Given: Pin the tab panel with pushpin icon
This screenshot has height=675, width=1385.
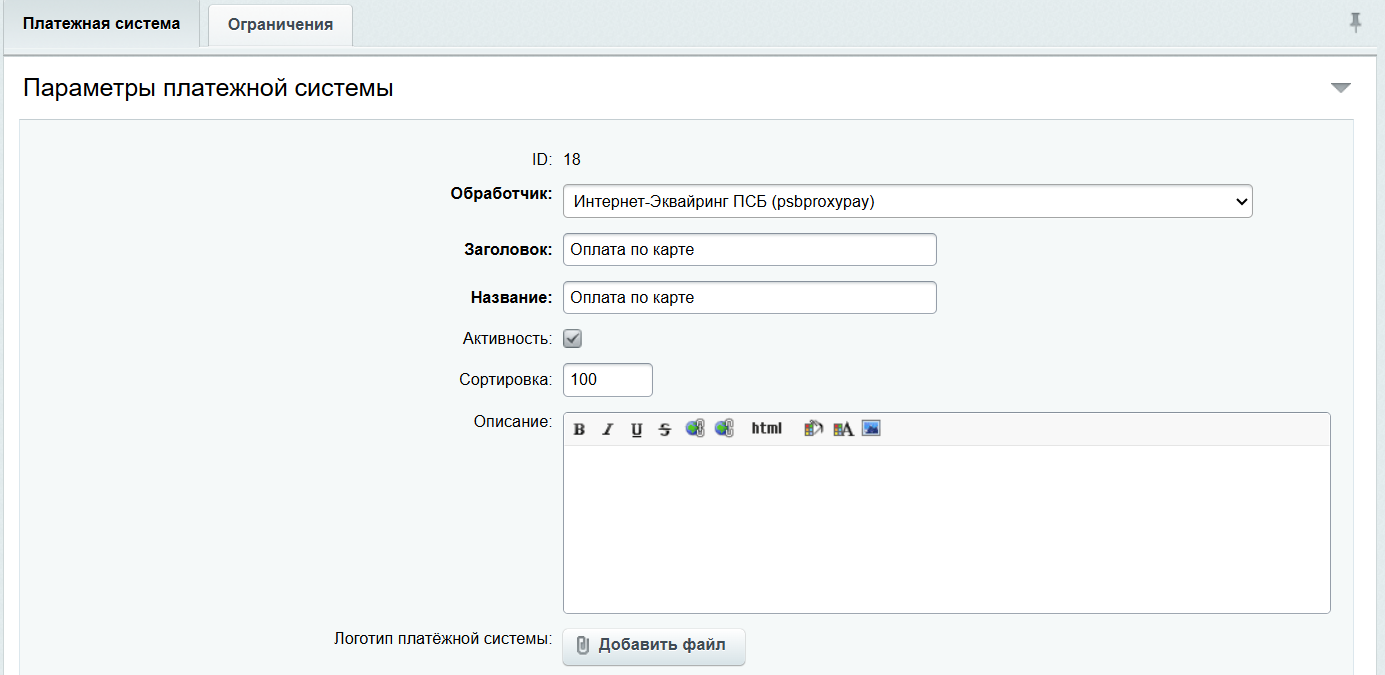Looking at the screenshot, I should (x=1355, y=23).
